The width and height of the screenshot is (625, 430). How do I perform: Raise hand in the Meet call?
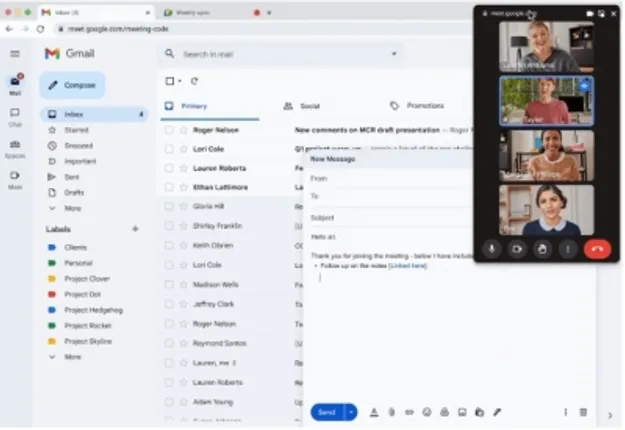click(542, 249)
